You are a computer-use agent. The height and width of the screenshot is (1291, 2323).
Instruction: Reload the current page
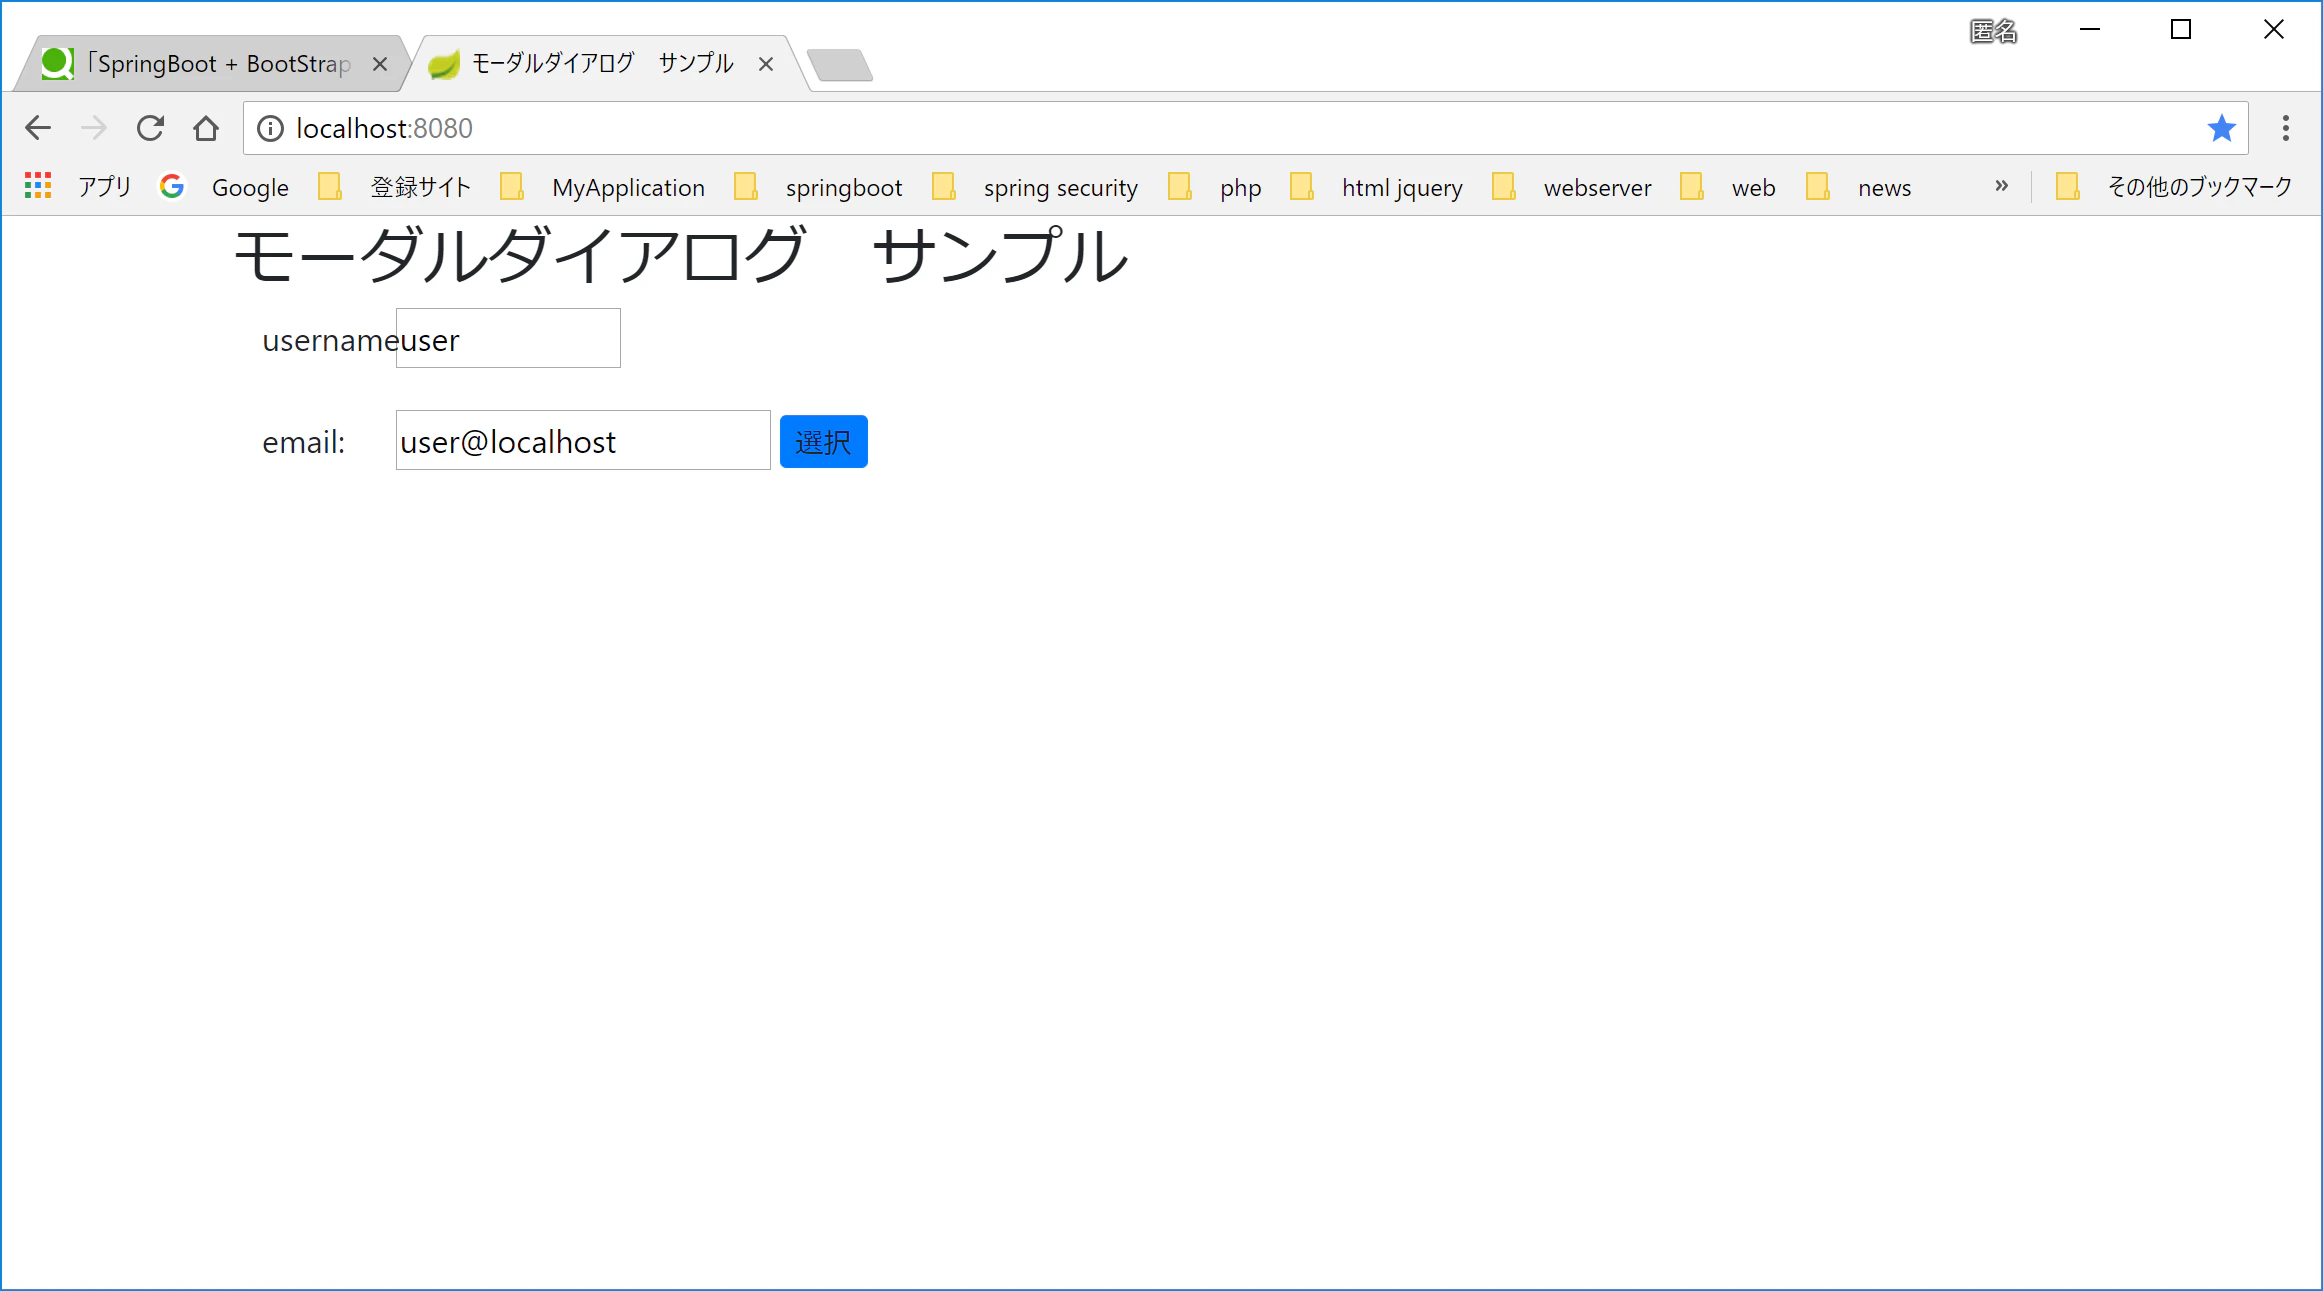coord(150,128)
